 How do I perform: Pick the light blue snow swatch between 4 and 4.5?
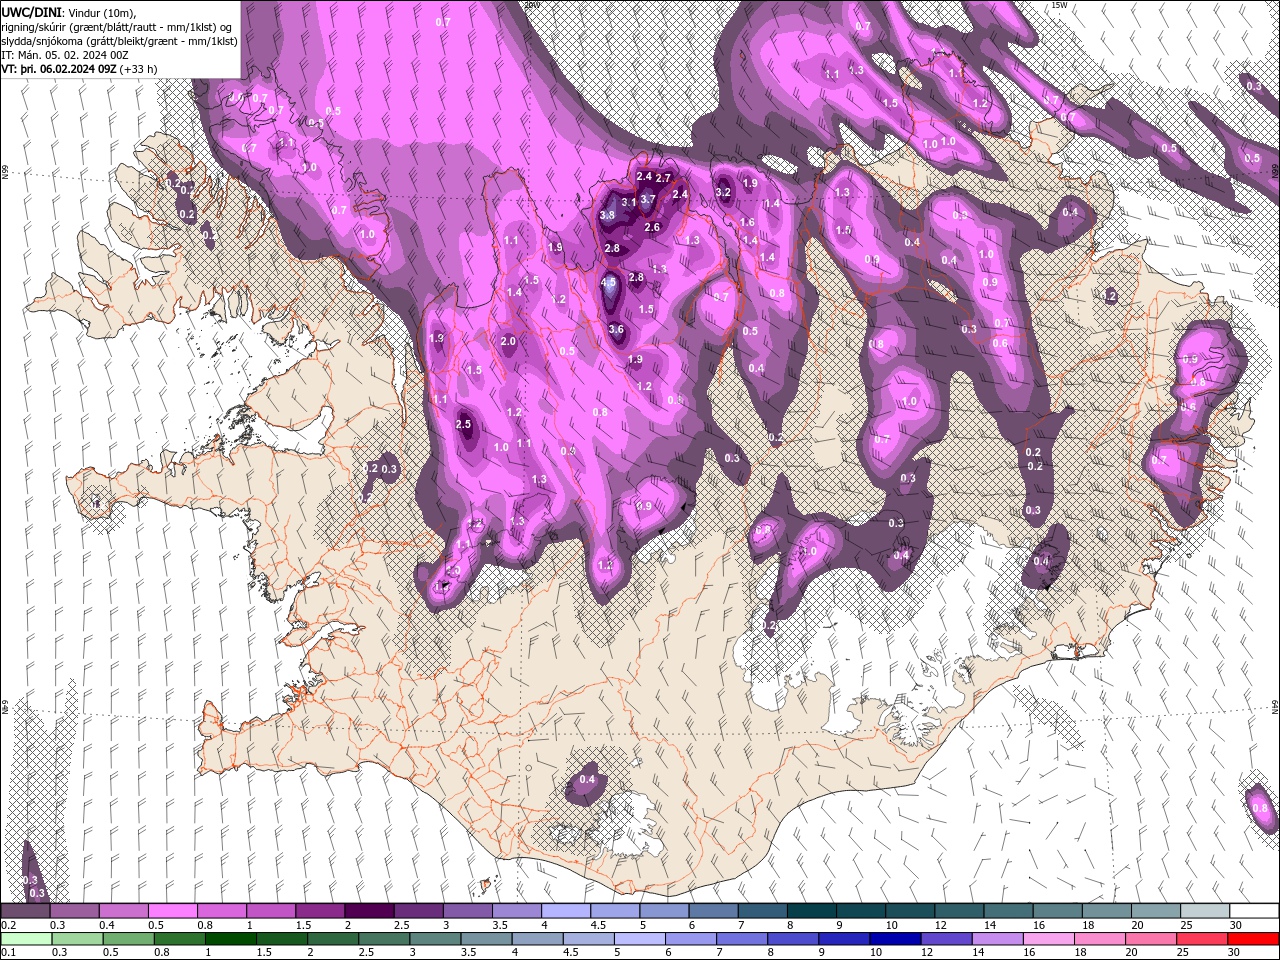point(565,910)
